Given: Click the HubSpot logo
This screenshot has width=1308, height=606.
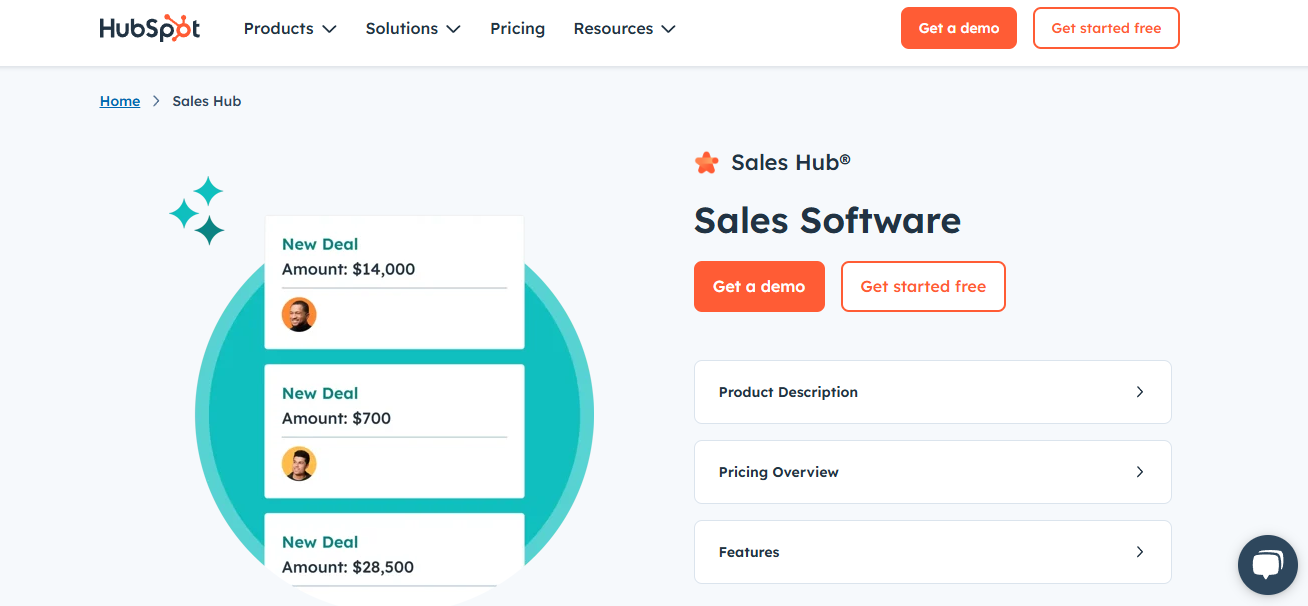Looking at the screenshot, I should pyautogui.click(x=150, y=28).
